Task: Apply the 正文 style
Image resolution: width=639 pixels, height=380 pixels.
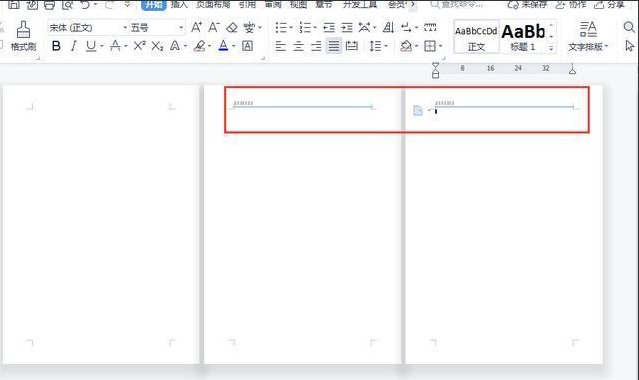Action: tap(476, 37)
